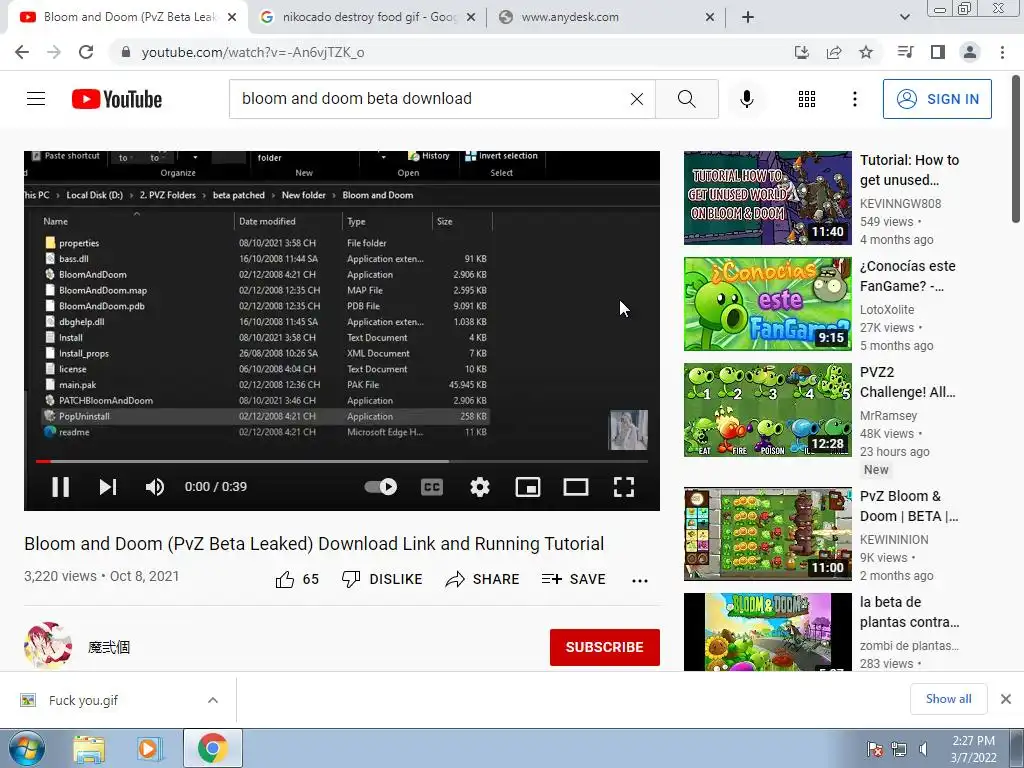Open the Chrome side panel icon
The width and height of the screenshot is (1024, 768).
[x=938, y=52]
